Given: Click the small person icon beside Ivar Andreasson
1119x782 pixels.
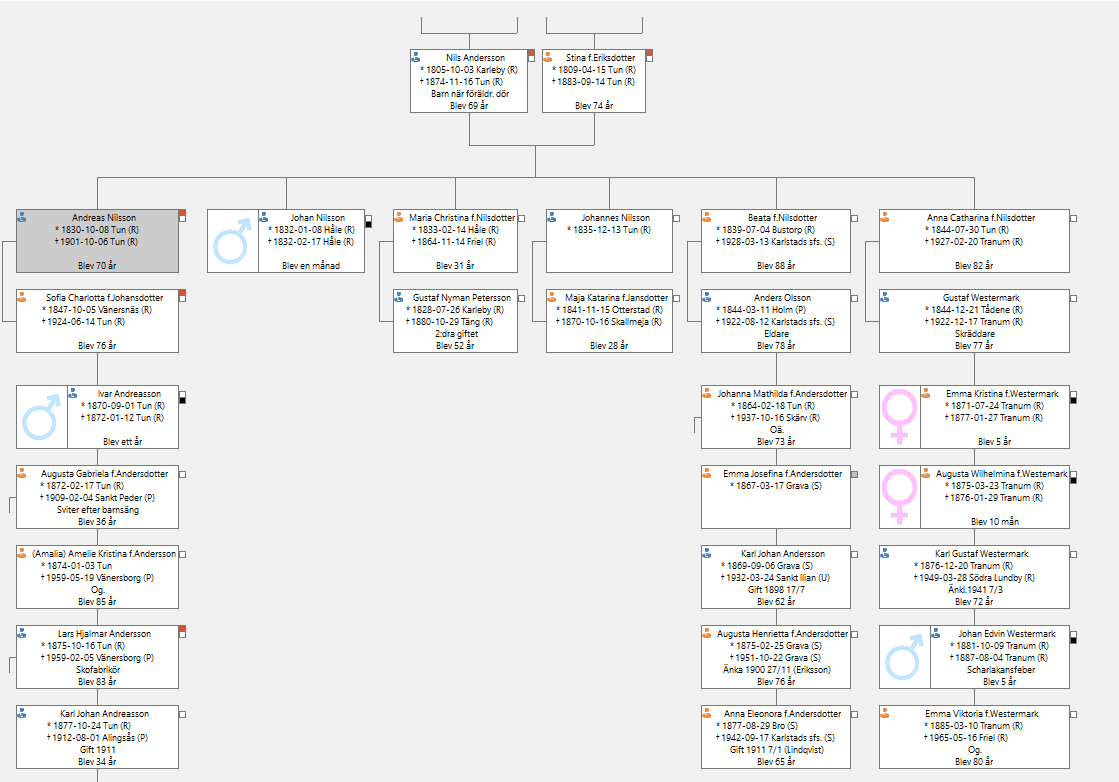Looking at the screenshot, I should pyautogui.click(x=73, y=392).
